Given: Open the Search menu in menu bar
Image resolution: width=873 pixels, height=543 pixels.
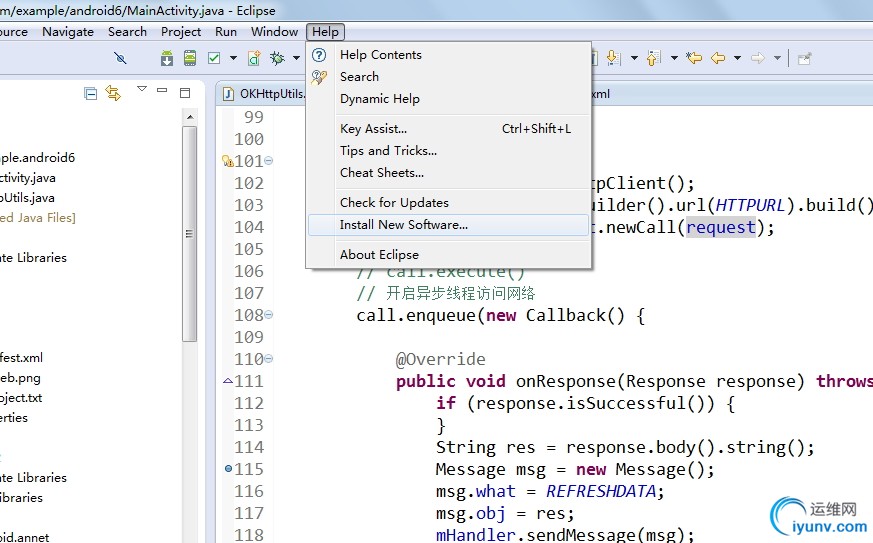Looking at the screenshot, I should pyautogui.click(x=127, y=32).
